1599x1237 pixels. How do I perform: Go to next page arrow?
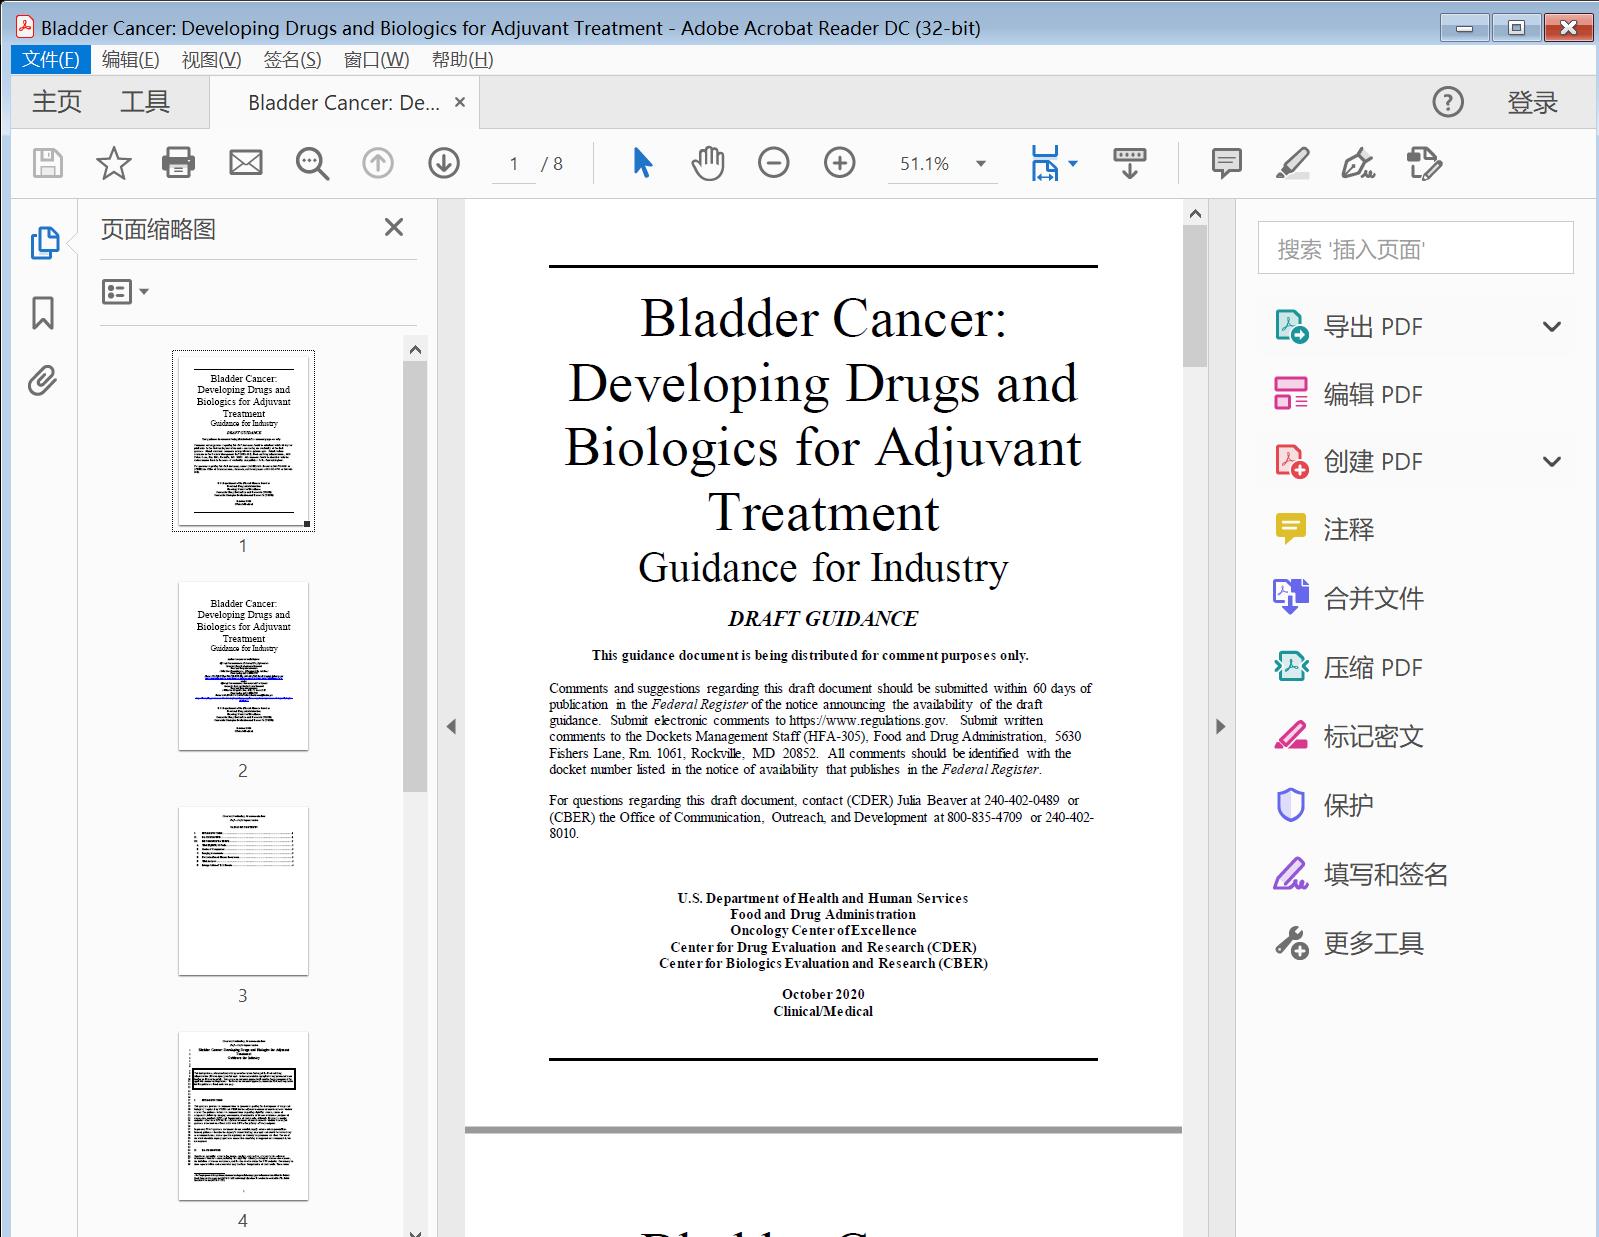click(x=444, y=163)
